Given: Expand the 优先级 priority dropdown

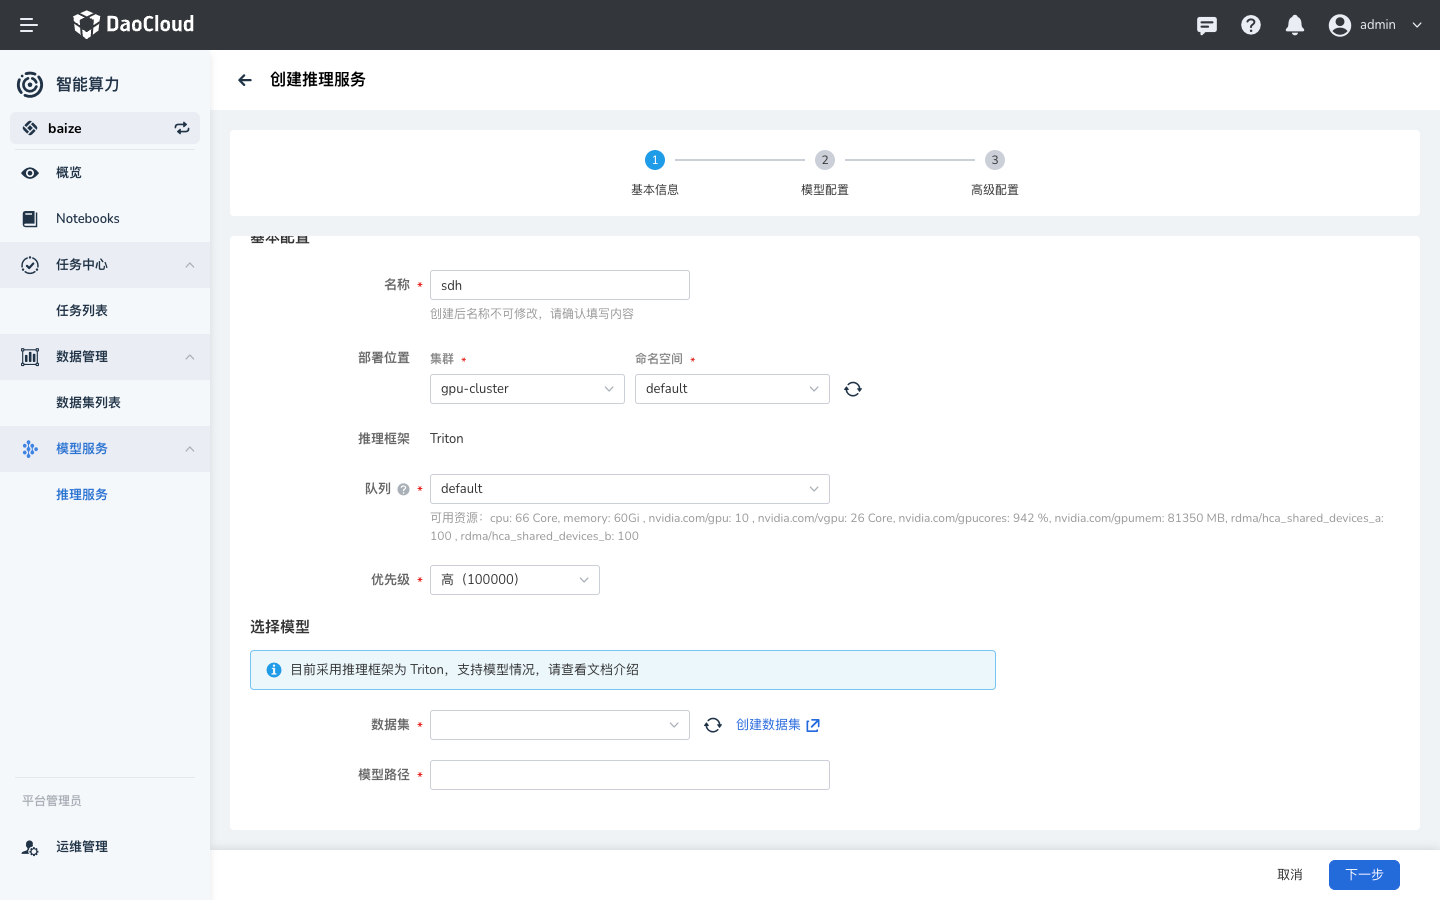Looking at the screenshot, I should coord(515,580).
